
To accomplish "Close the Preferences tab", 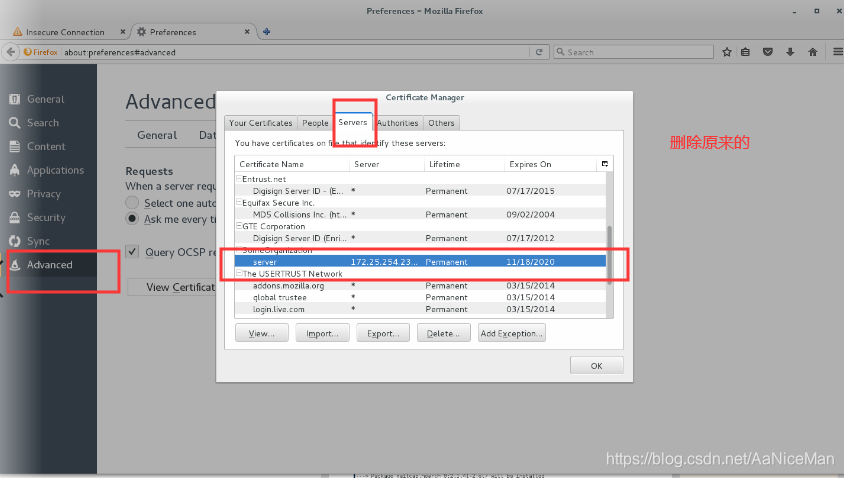I will coord(247,32).
